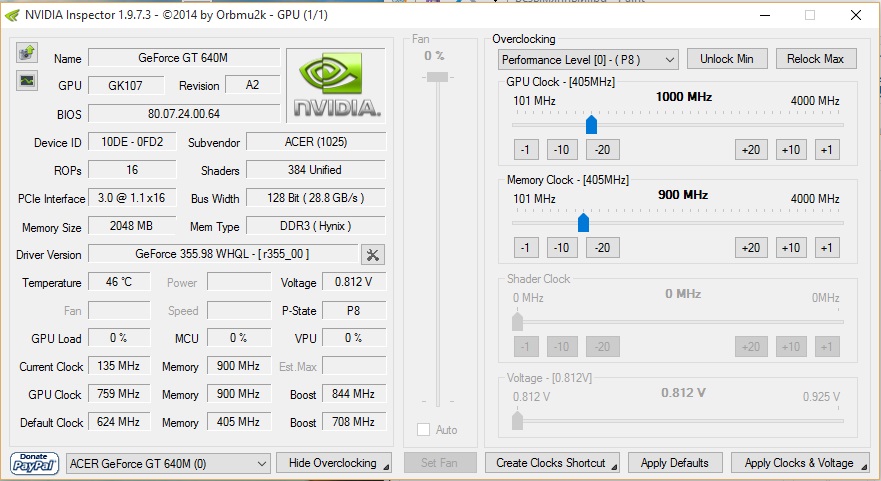Click the Voltage value 0.812 V
This screenshot has height=481, width=881.
coord(354,282)
